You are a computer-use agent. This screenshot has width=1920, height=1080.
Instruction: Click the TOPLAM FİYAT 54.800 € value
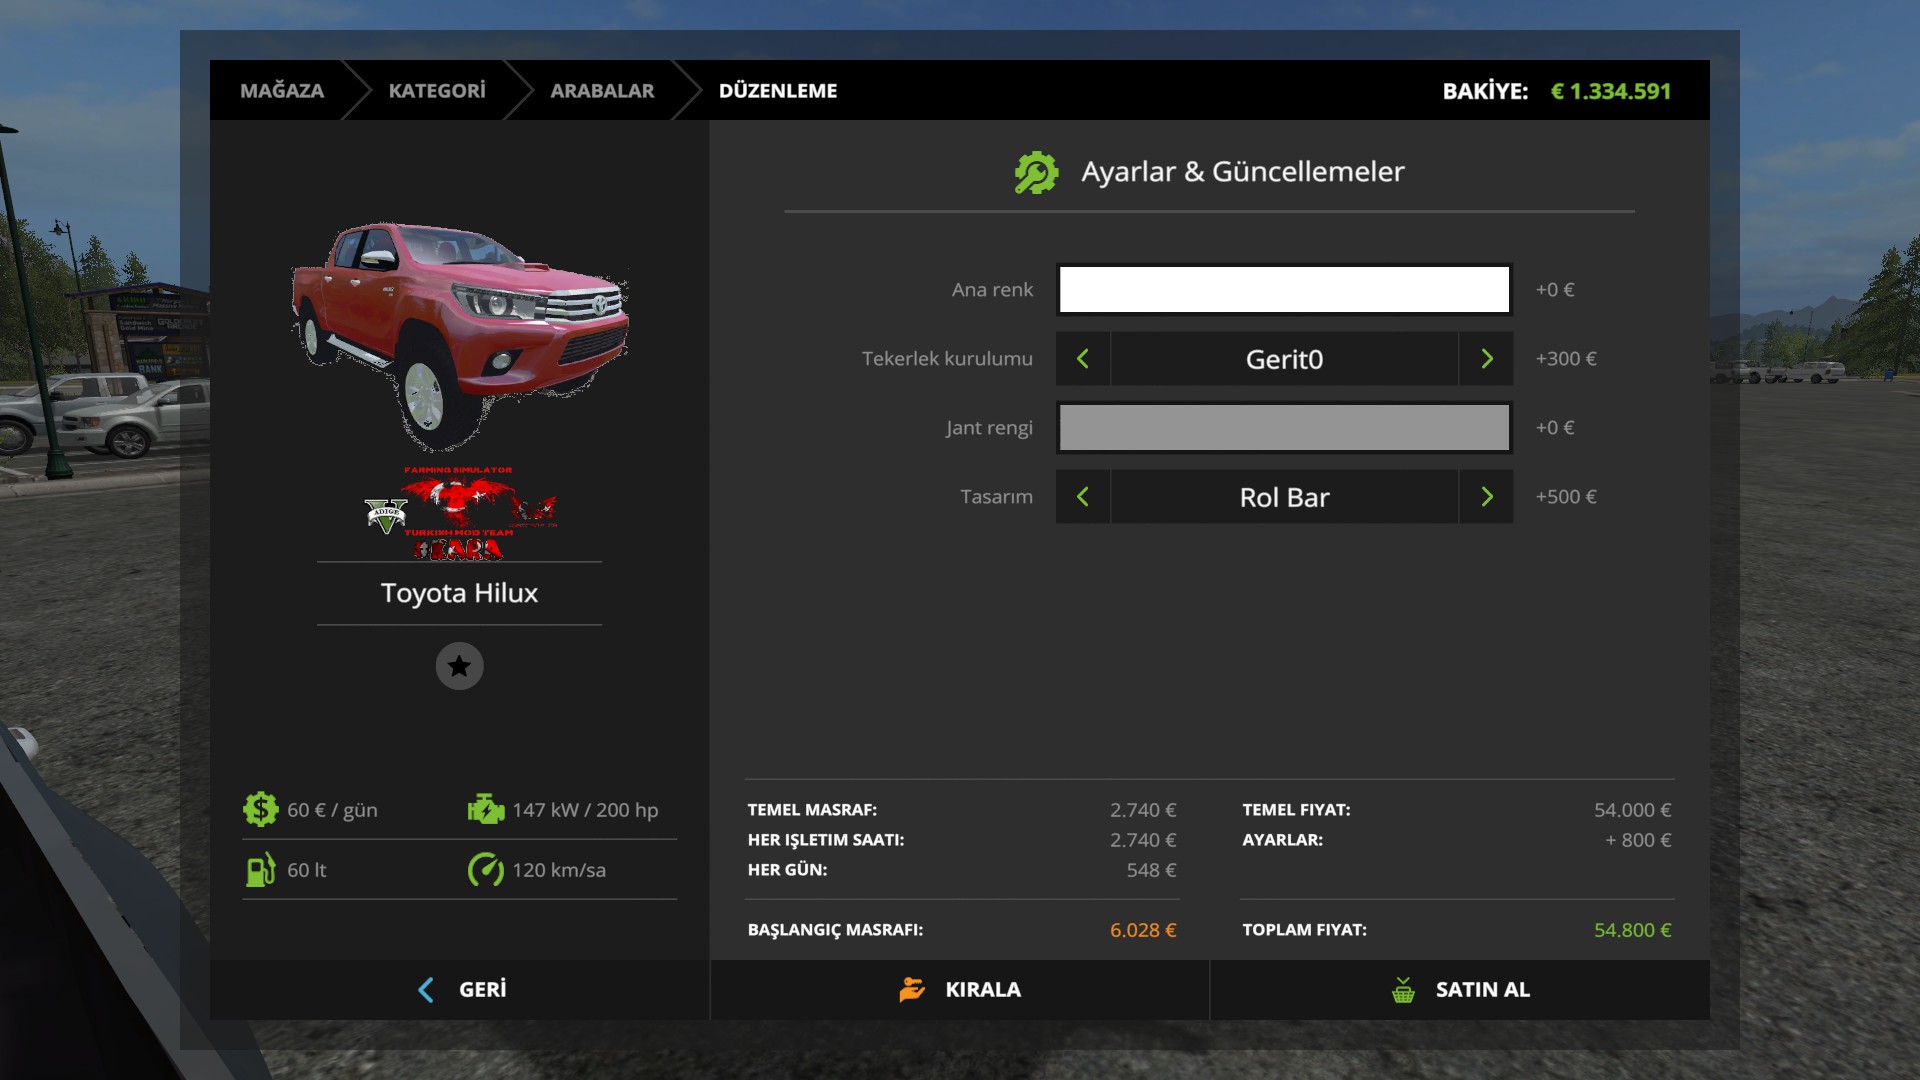[1632, 930]
